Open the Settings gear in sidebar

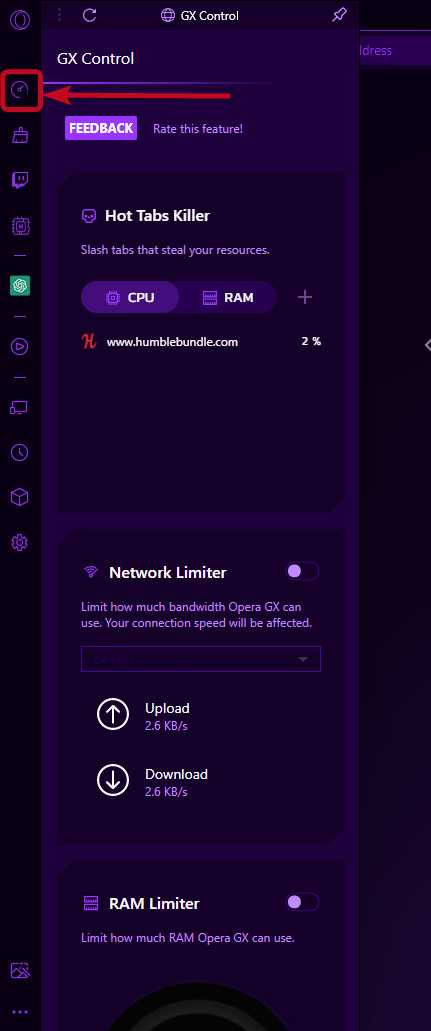pyautogui.click(x=20, y=542)
